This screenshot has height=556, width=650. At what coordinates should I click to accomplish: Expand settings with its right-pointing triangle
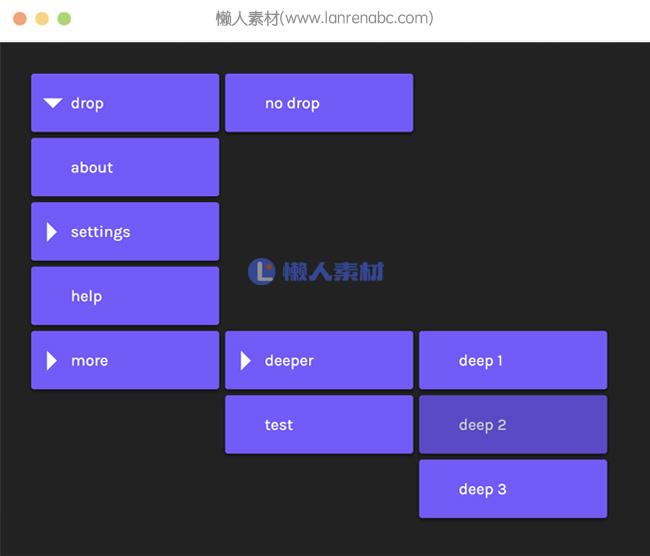51,232
